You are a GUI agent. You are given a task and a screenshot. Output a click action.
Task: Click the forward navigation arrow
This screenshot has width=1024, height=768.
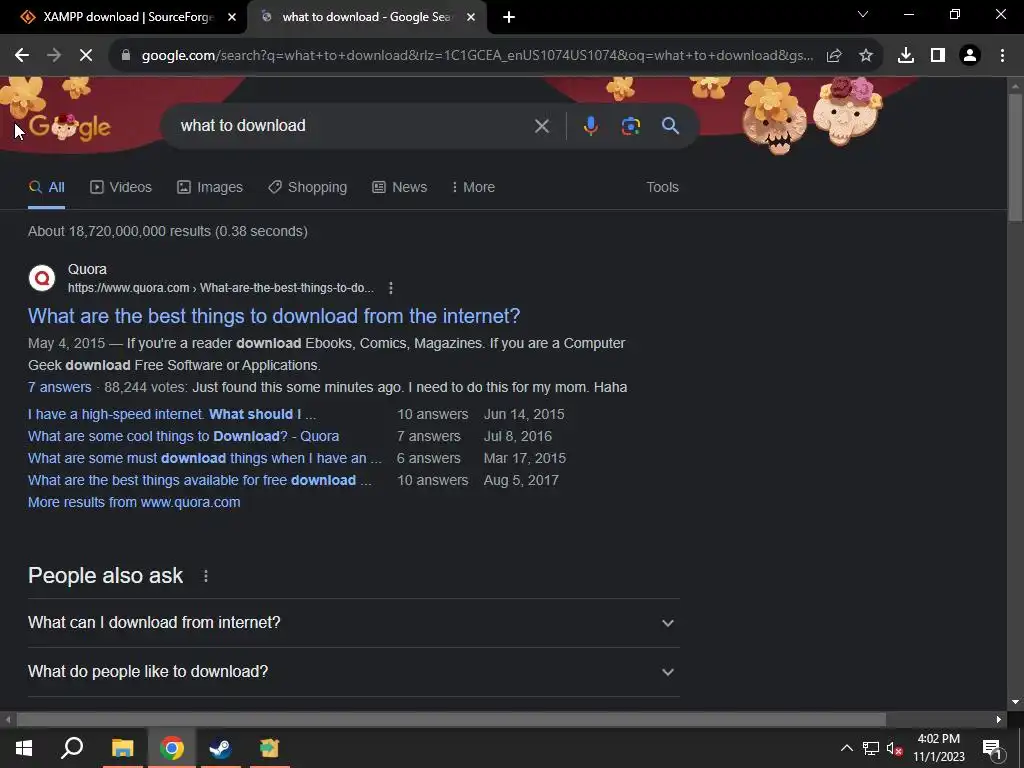(54, 56)
